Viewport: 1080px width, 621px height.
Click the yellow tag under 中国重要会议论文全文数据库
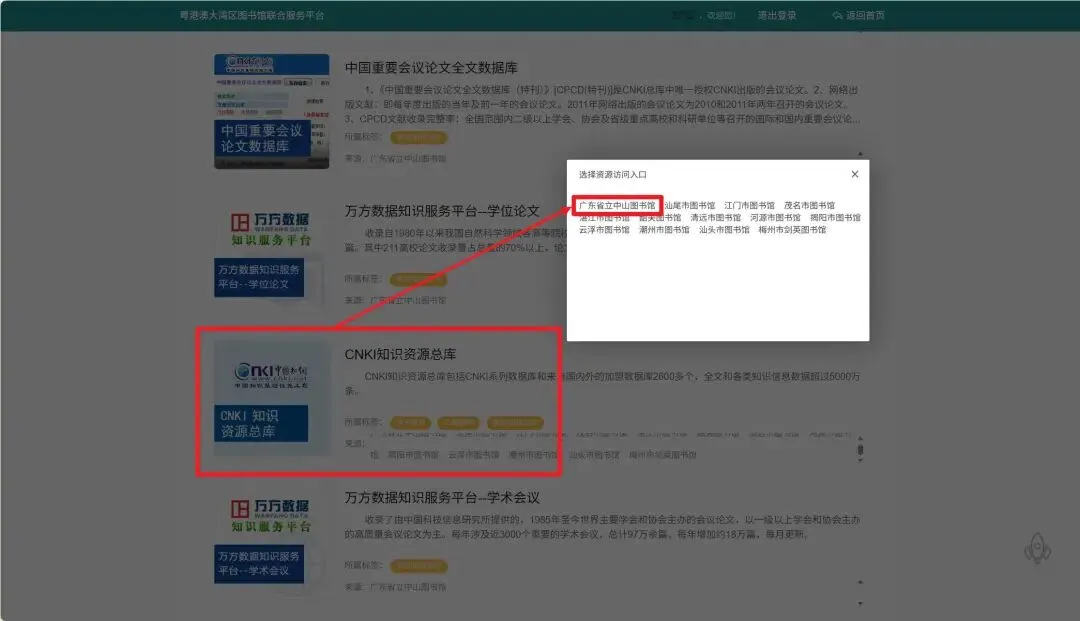pyautogui.click(x=419, y=137)
